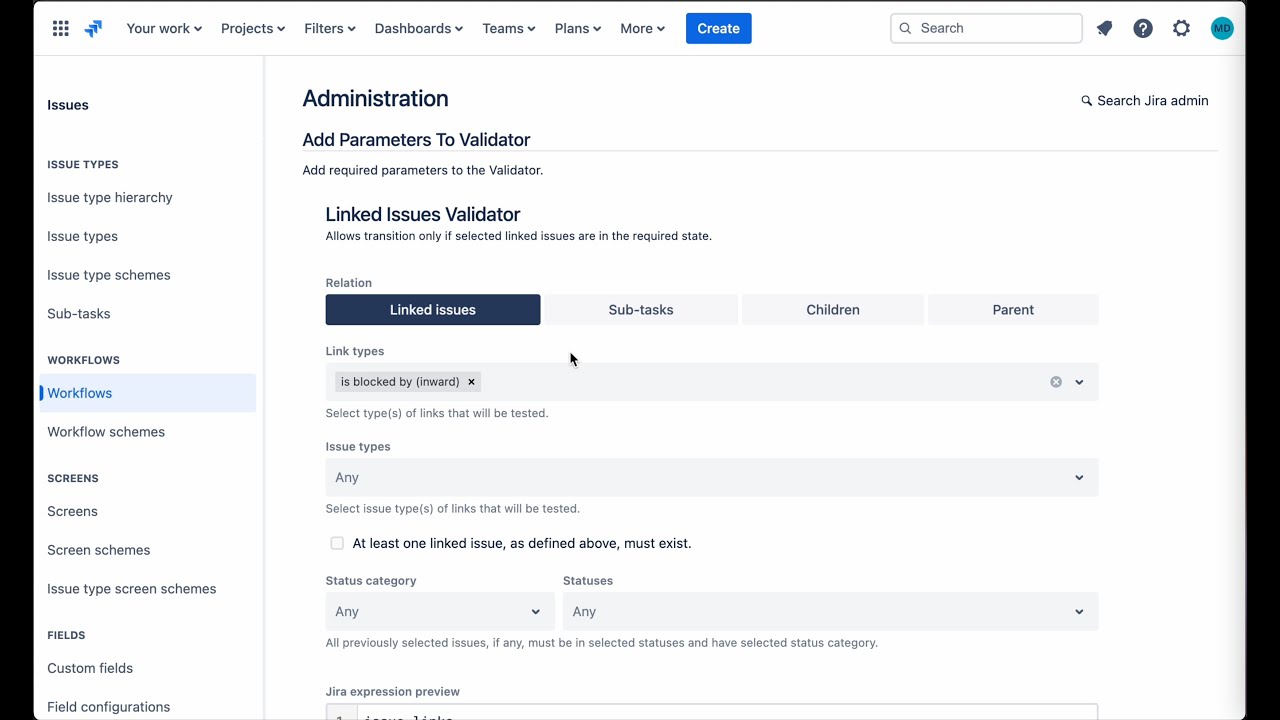Open the Status category dropdown
1280x720 pixels.
coord(439,611)
